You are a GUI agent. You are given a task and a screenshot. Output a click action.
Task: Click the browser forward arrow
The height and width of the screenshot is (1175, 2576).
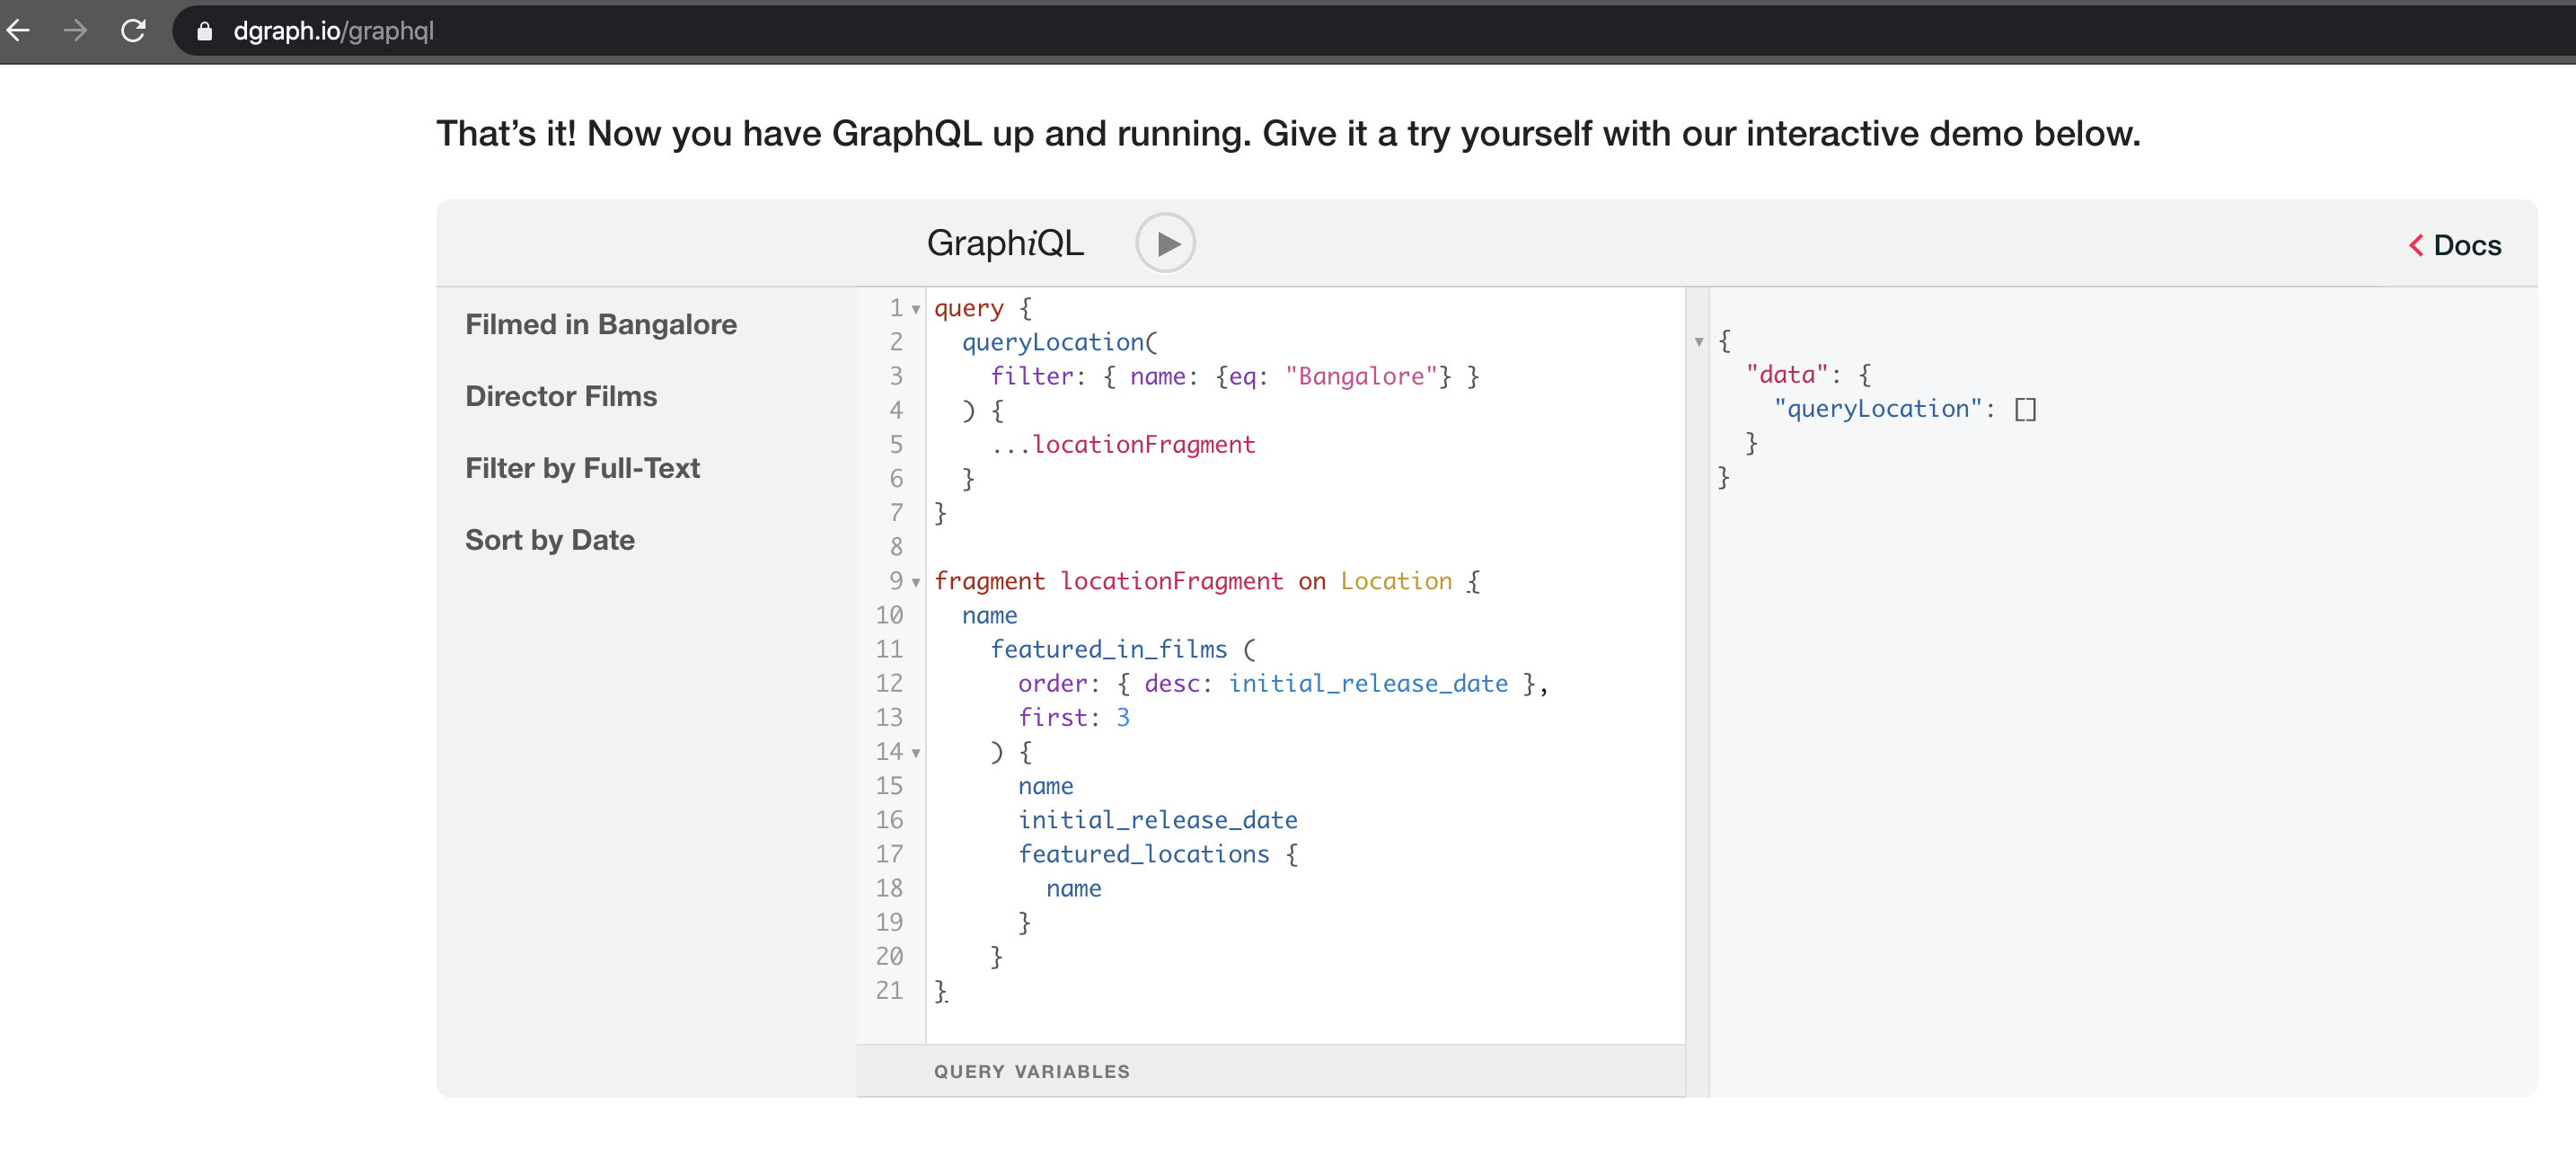click(75, 31)
